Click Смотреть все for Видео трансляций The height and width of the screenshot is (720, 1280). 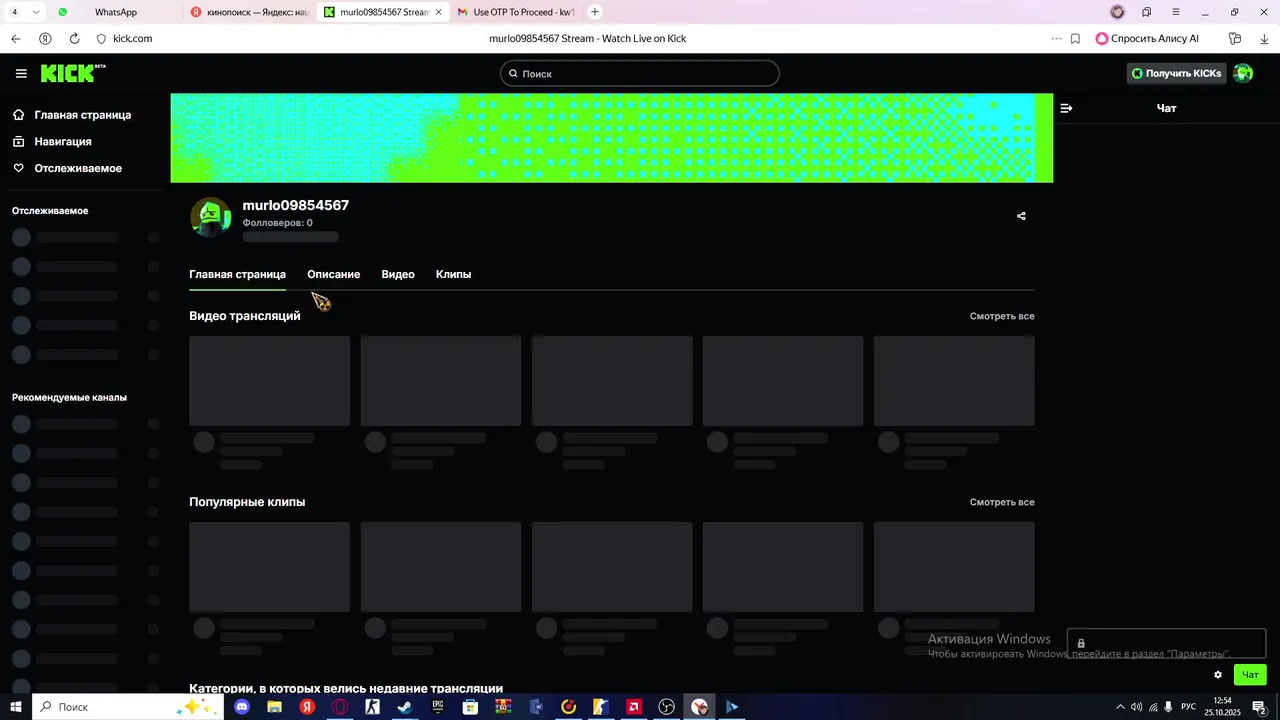[1002, 316]
